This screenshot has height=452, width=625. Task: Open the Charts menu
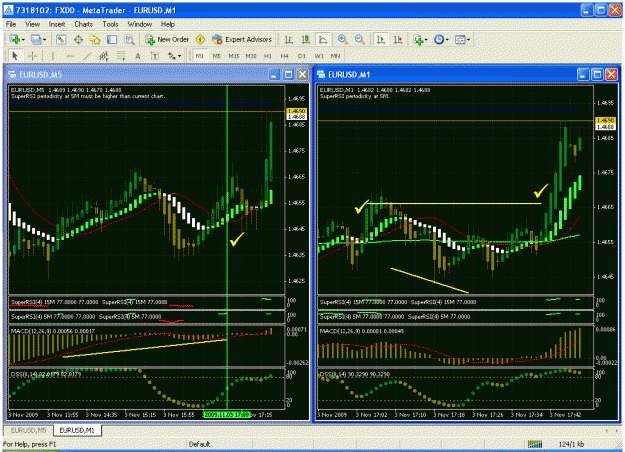click(x=83, y=24)
